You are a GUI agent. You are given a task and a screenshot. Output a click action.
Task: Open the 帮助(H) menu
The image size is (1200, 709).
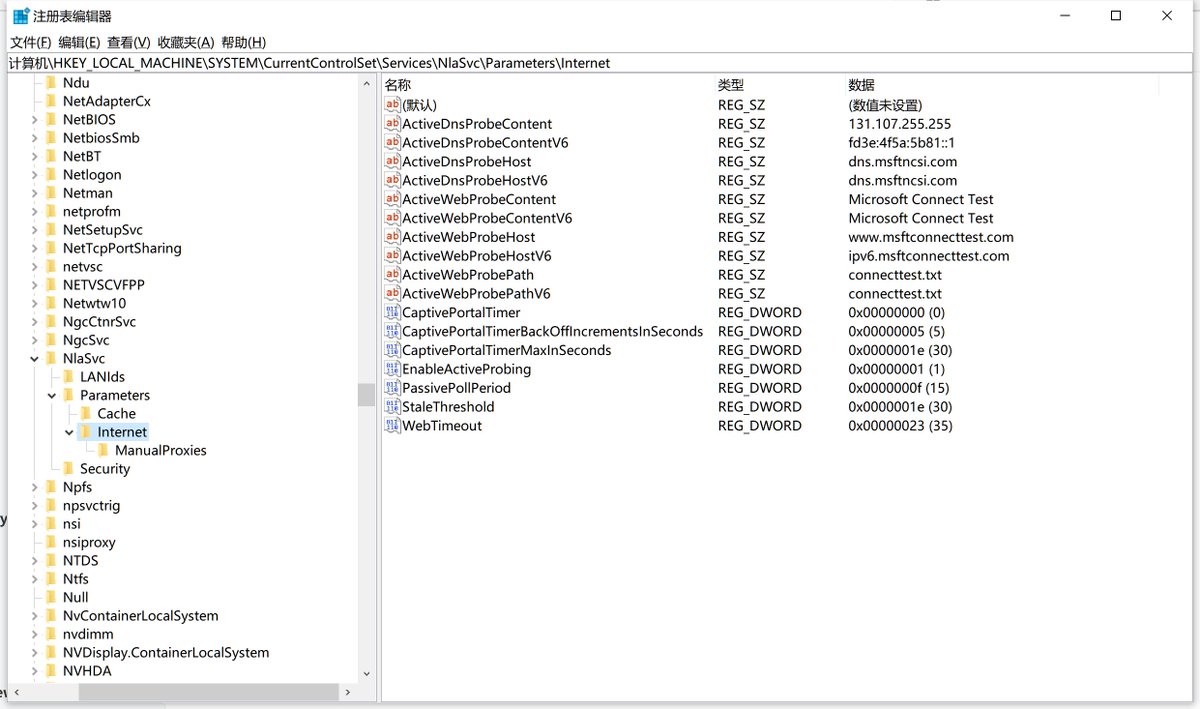point(243,42)
